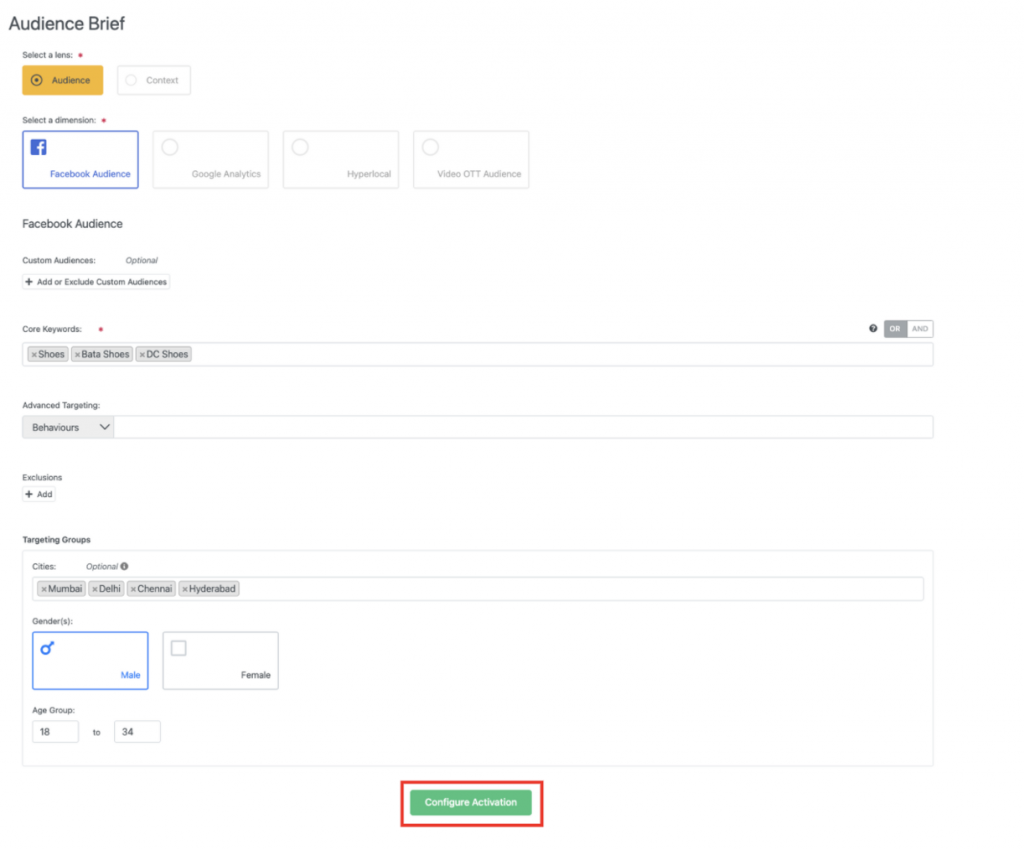Edit the minimum age field 18
Viewport: 1024px width, 850px height.
(56, 732)
